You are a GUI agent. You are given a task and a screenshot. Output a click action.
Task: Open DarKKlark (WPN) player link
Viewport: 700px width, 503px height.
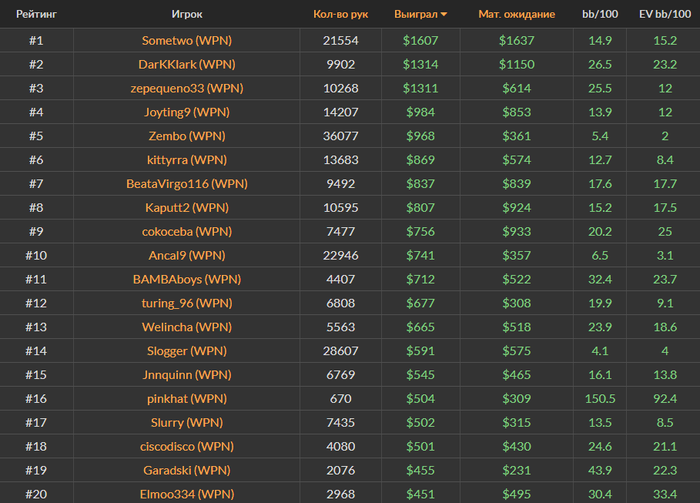pos(187,64)
